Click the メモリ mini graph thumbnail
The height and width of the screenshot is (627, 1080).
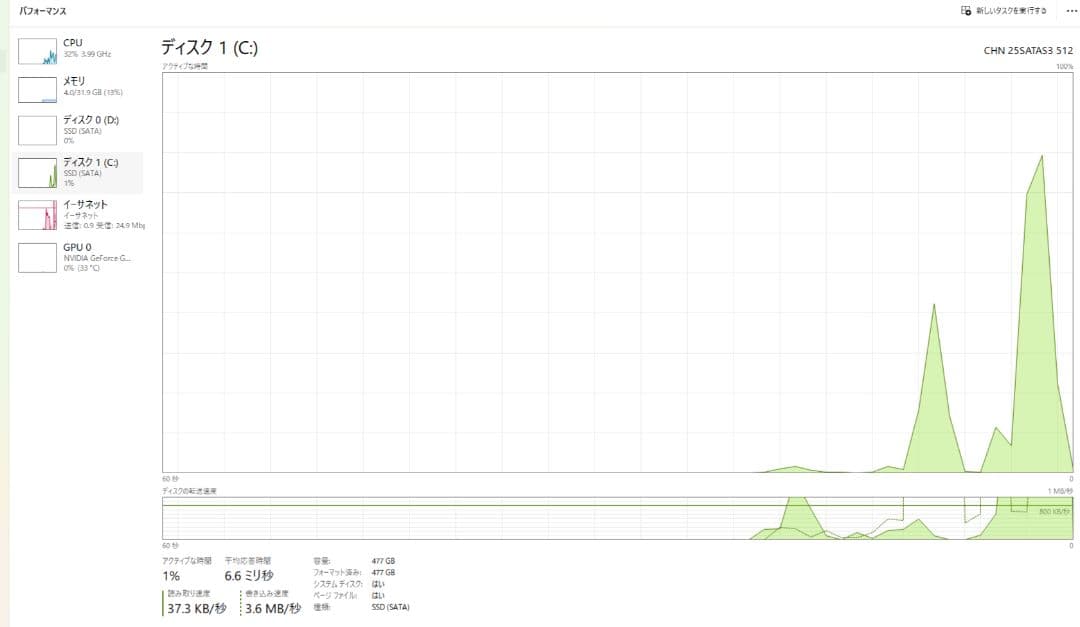point(38,90)
